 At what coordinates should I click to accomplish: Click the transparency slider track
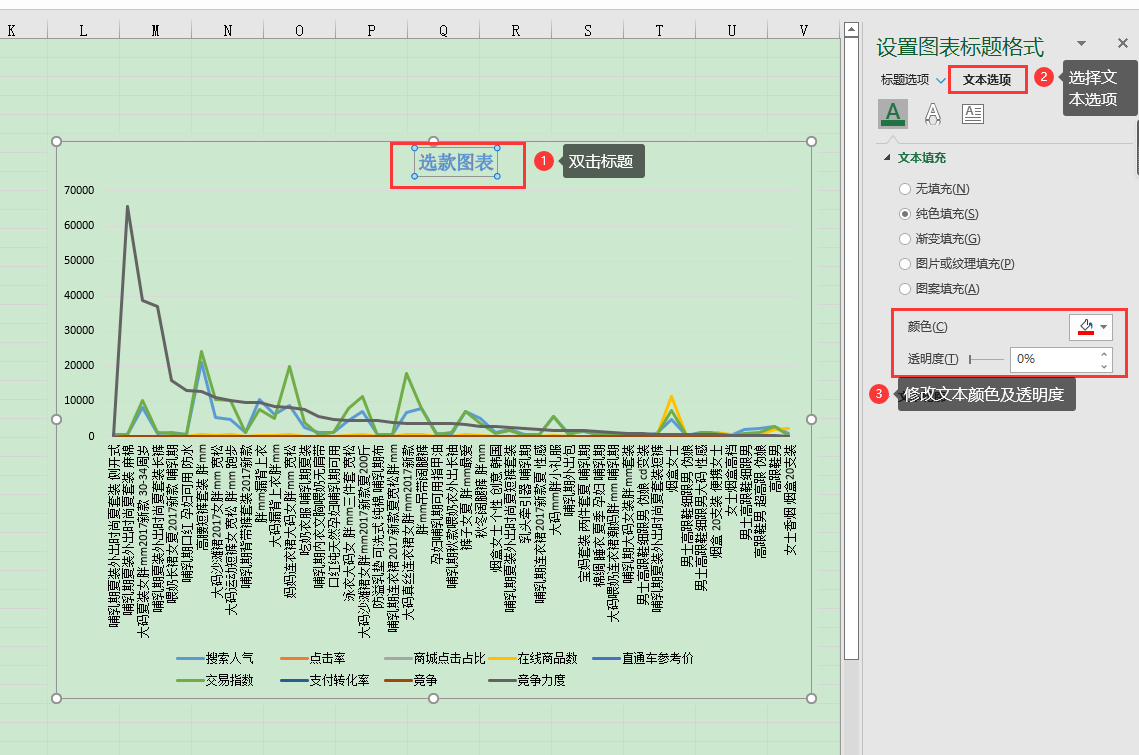[986, 359]
